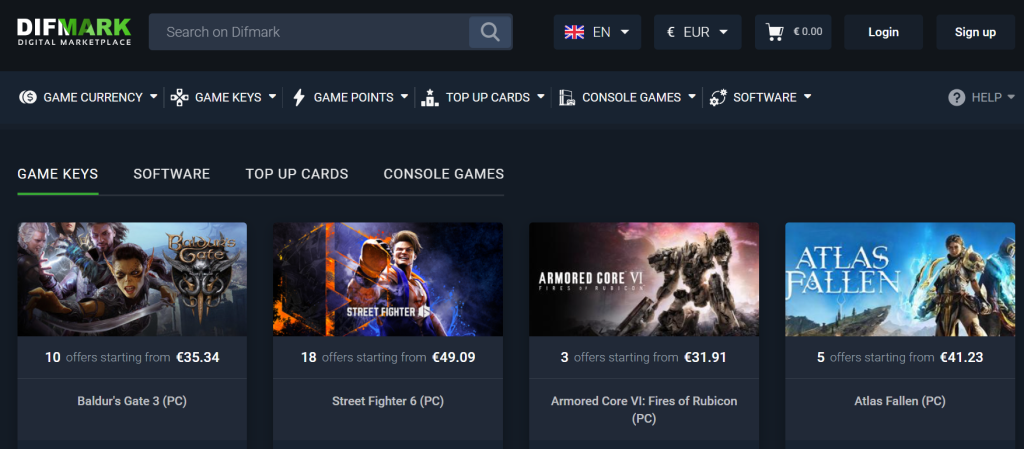Click the search magnifier icon
Image resolution: width=1024 pixels, height=449 pixels.
click(490, 32)
